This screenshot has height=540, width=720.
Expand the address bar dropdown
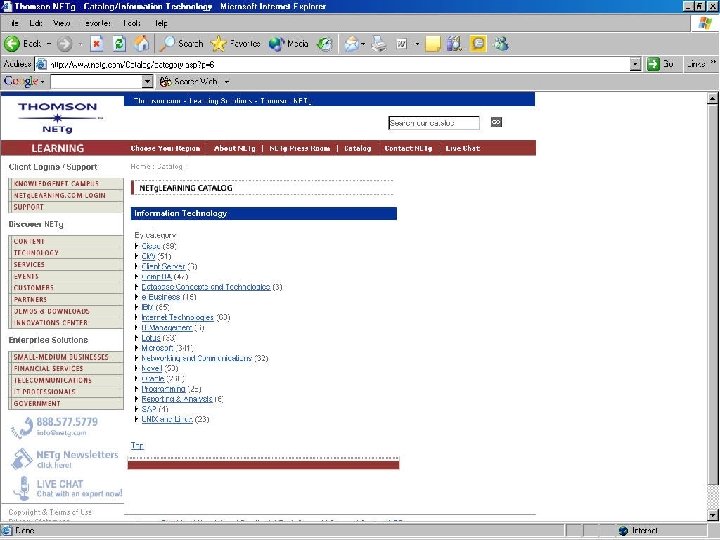point(635,65)
